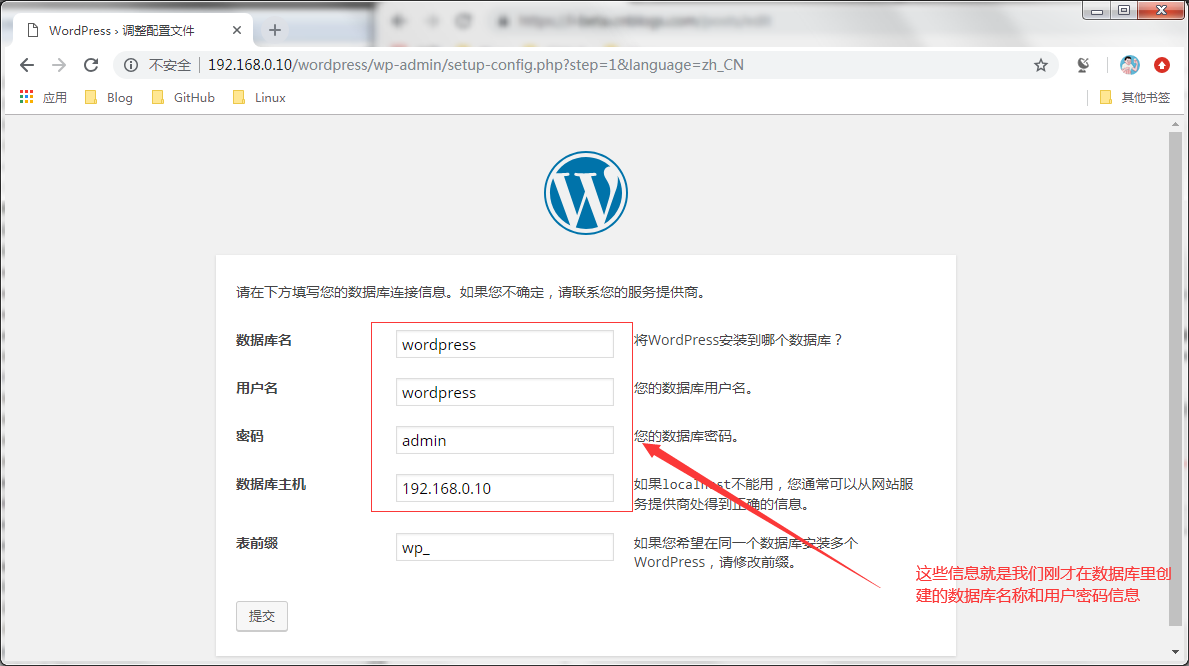Reload the current page
The image size is (1189, 666).
tap(91, 65)
